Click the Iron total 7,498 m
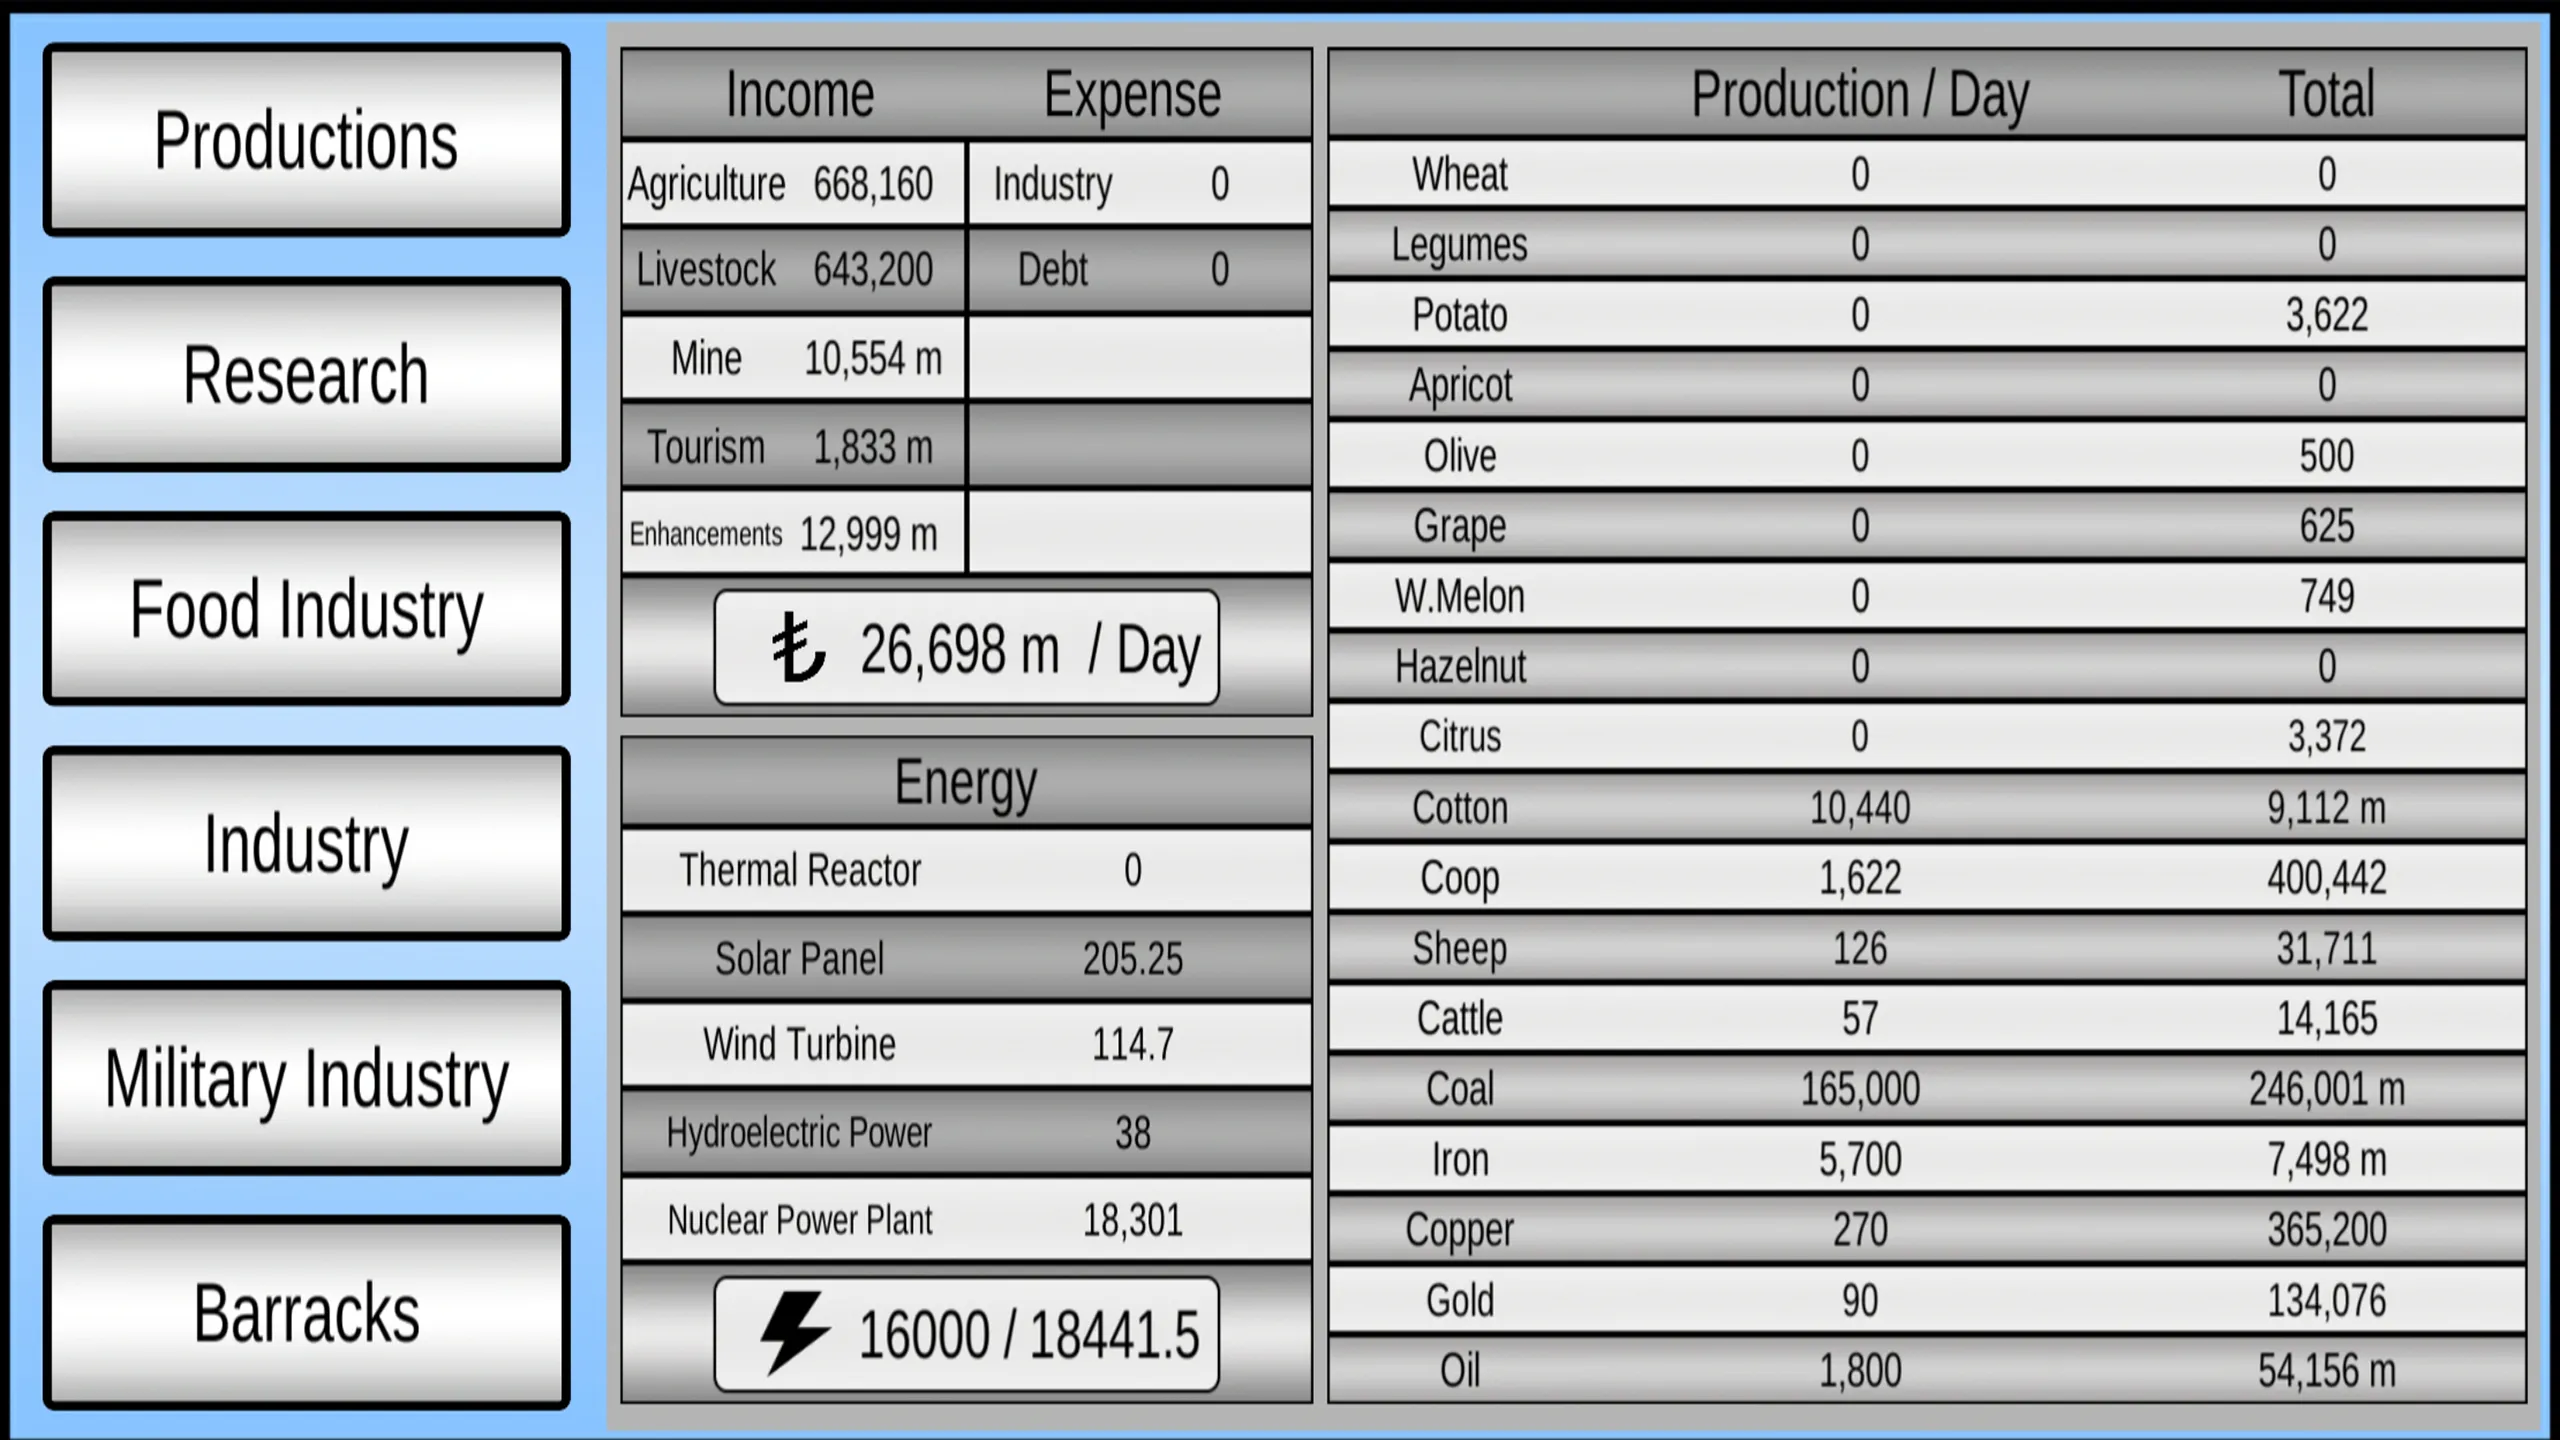This screenshot has width=2560, height=1440. click(x=2326, y=1159)
